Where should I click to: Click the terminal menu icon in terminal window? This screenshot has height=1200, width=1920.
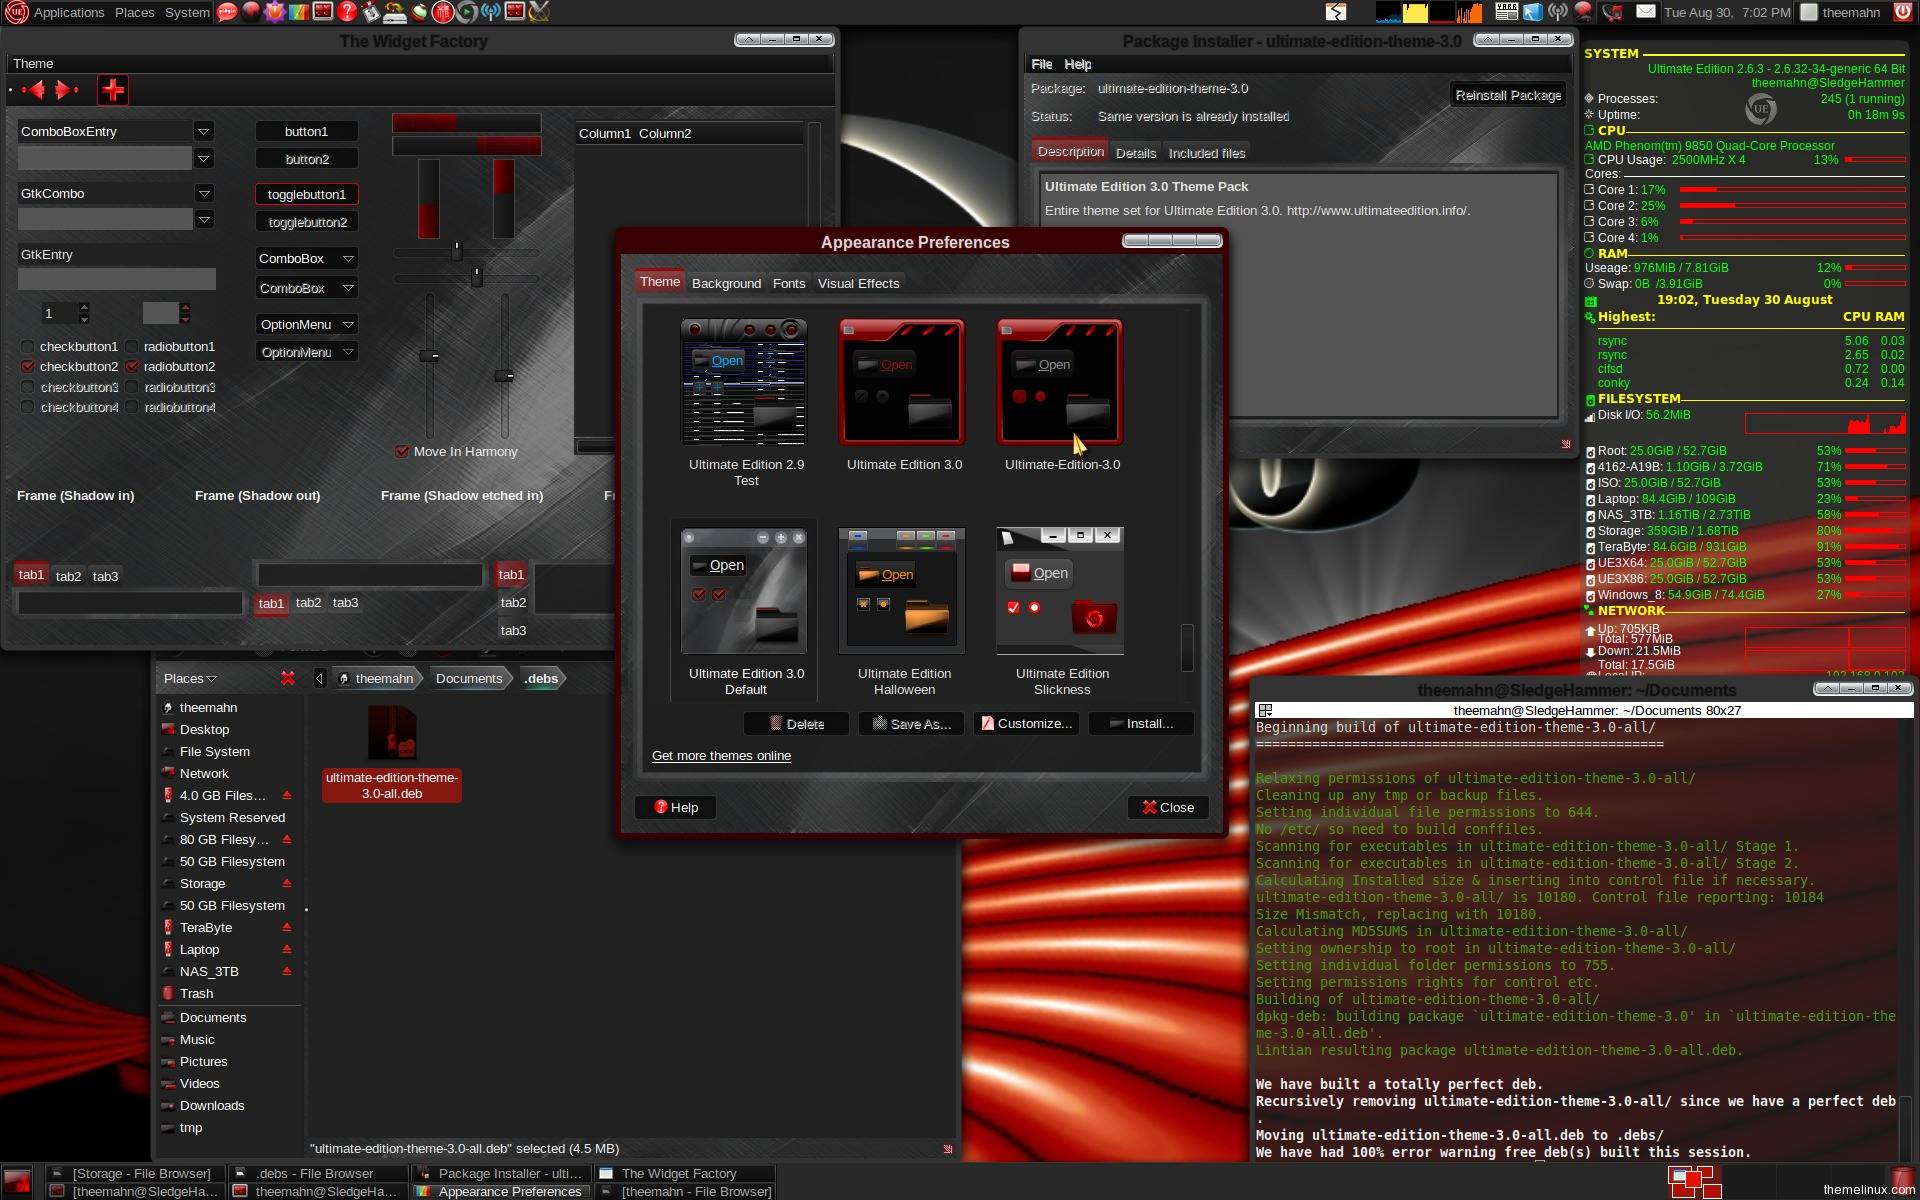[x=1265, y=710]
